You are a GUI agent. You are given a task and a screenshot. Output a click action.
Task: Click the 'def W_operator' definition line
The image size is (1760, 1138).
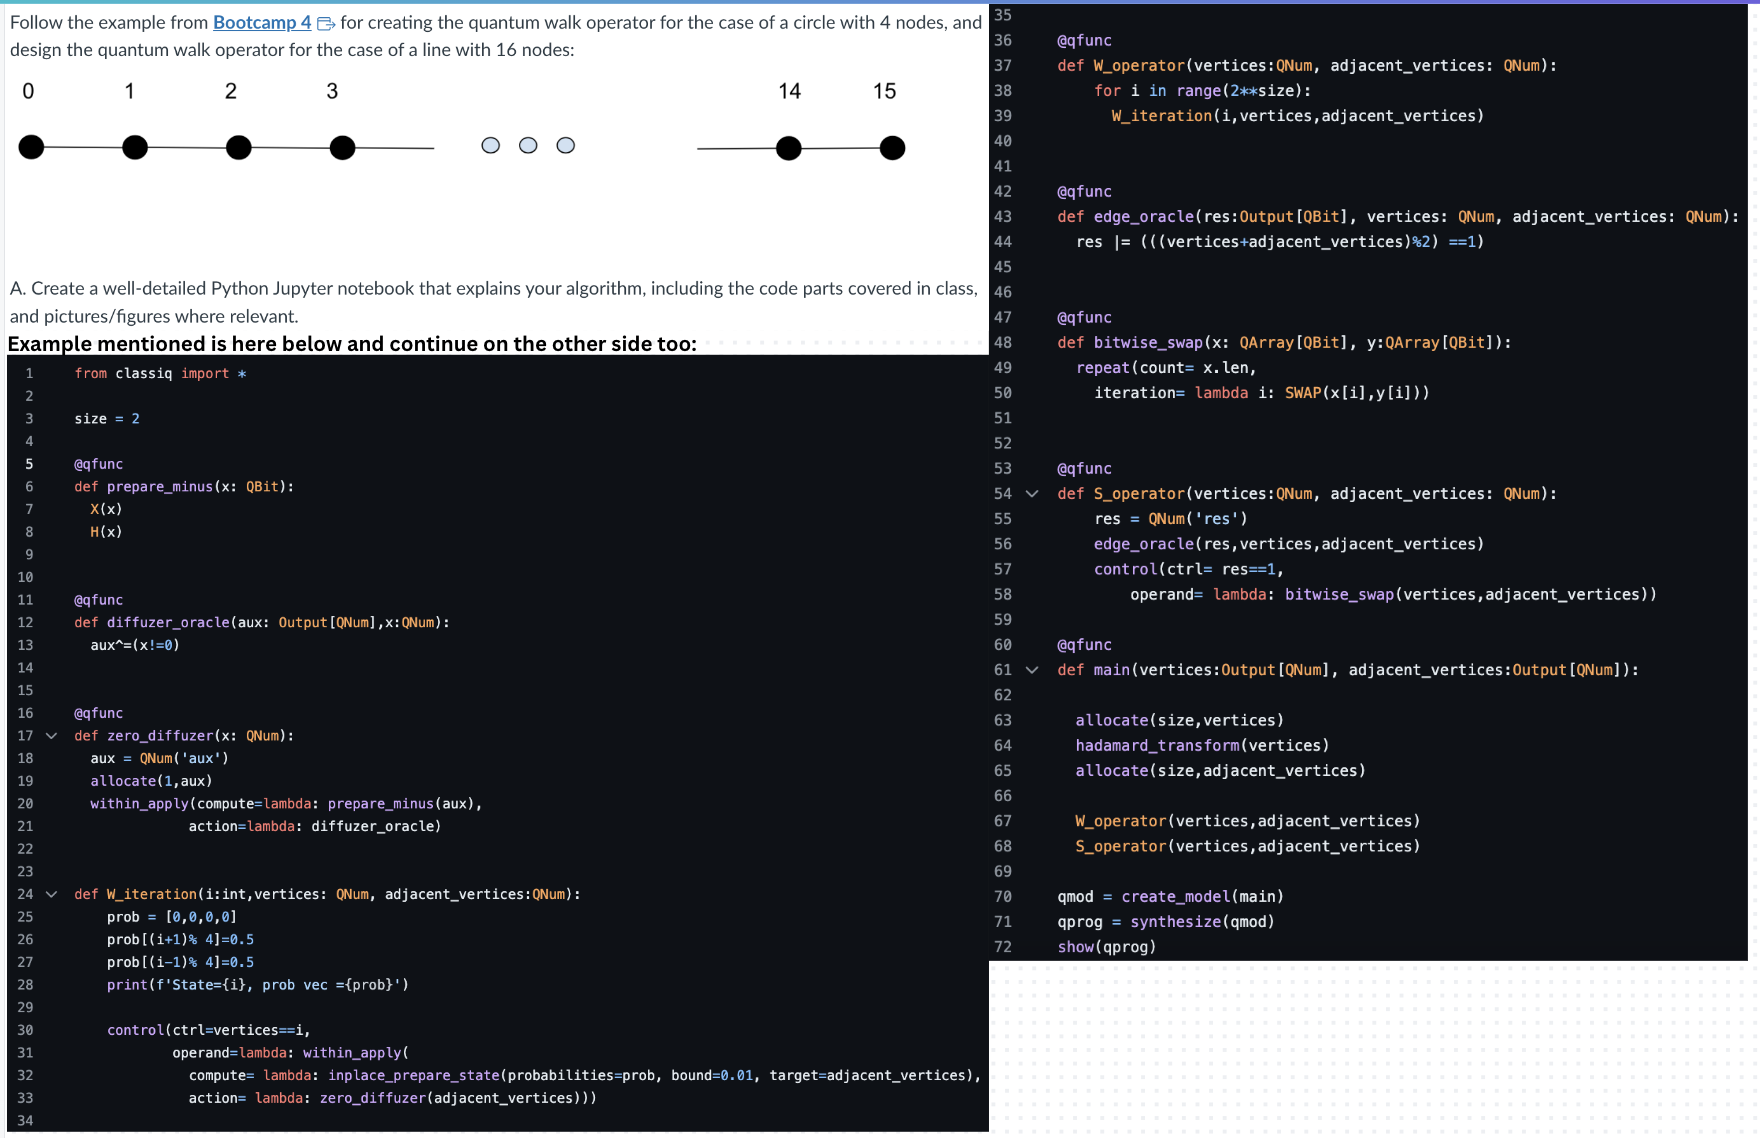[x=1307, y=66]
